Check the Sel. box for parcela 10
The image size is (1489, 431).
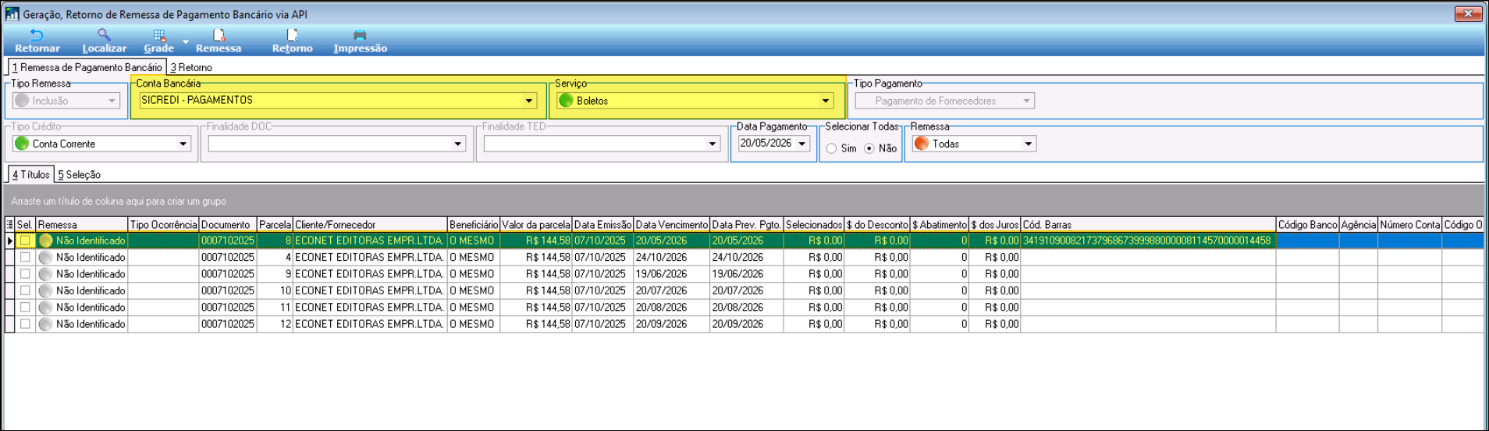(25, 291)
